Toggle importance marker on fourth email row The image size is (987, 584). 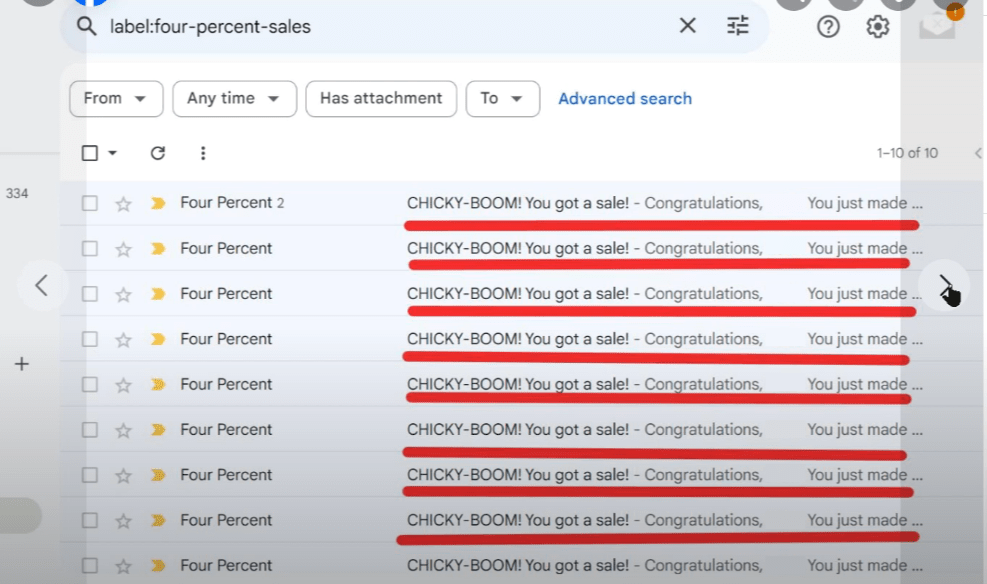pyautogui.click(x=158, y=339)
